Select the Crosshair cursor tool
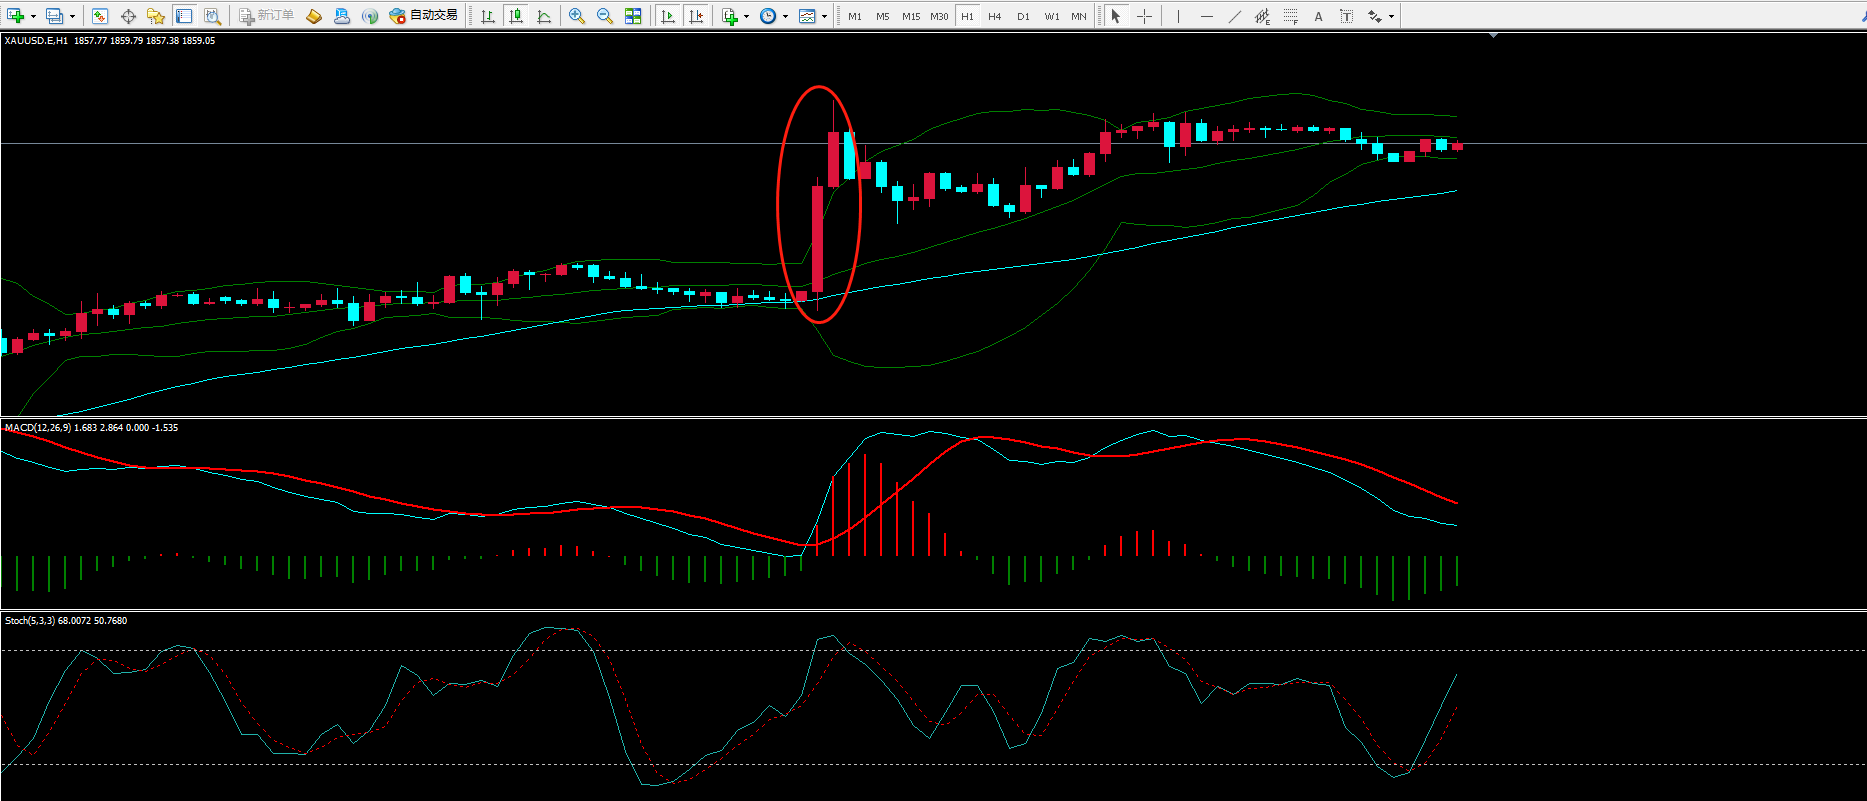The image size is (1867, 801). 1144,16
